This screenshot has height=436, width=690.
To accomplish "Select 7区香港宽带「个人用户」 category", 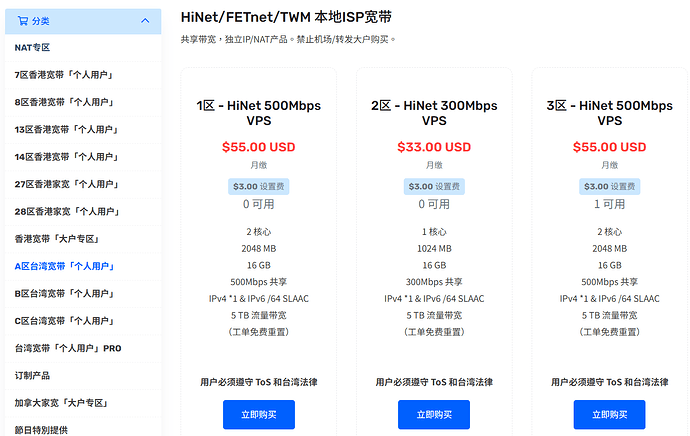I will (83, 75).
